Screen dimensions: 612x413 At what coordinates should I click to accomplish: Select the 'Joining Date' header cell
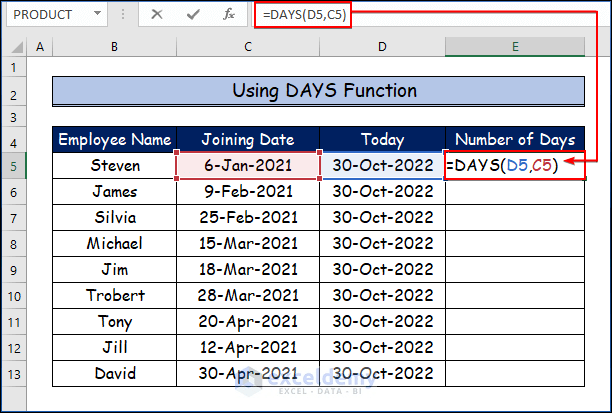point(248,139)
